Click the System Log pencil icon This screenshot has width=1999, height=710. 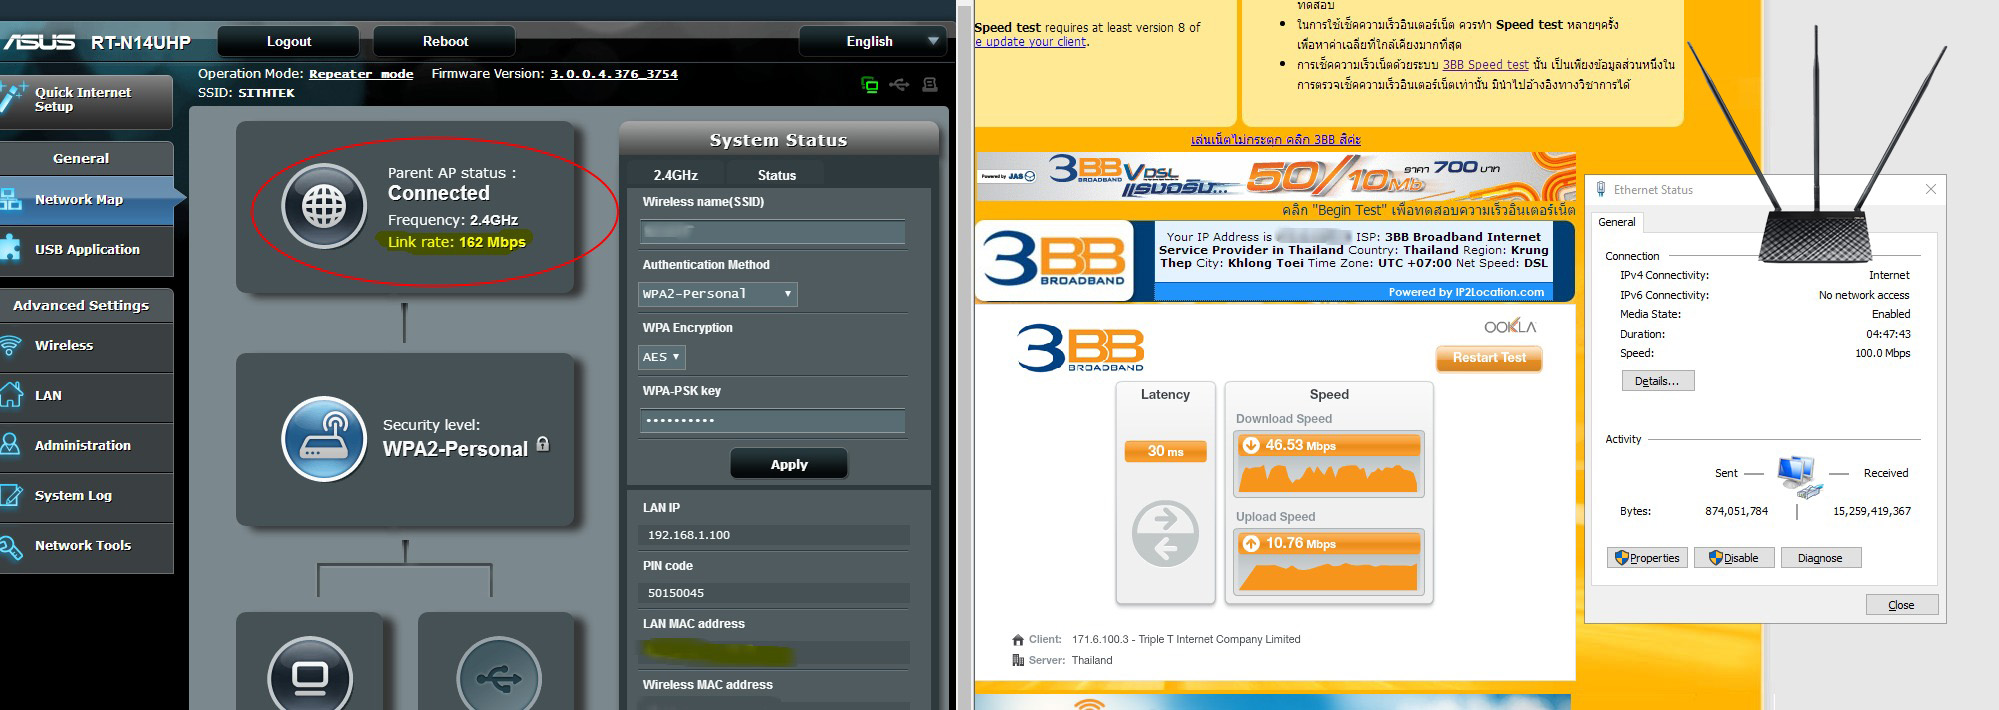pyautogui.click(x=11, y=494)
